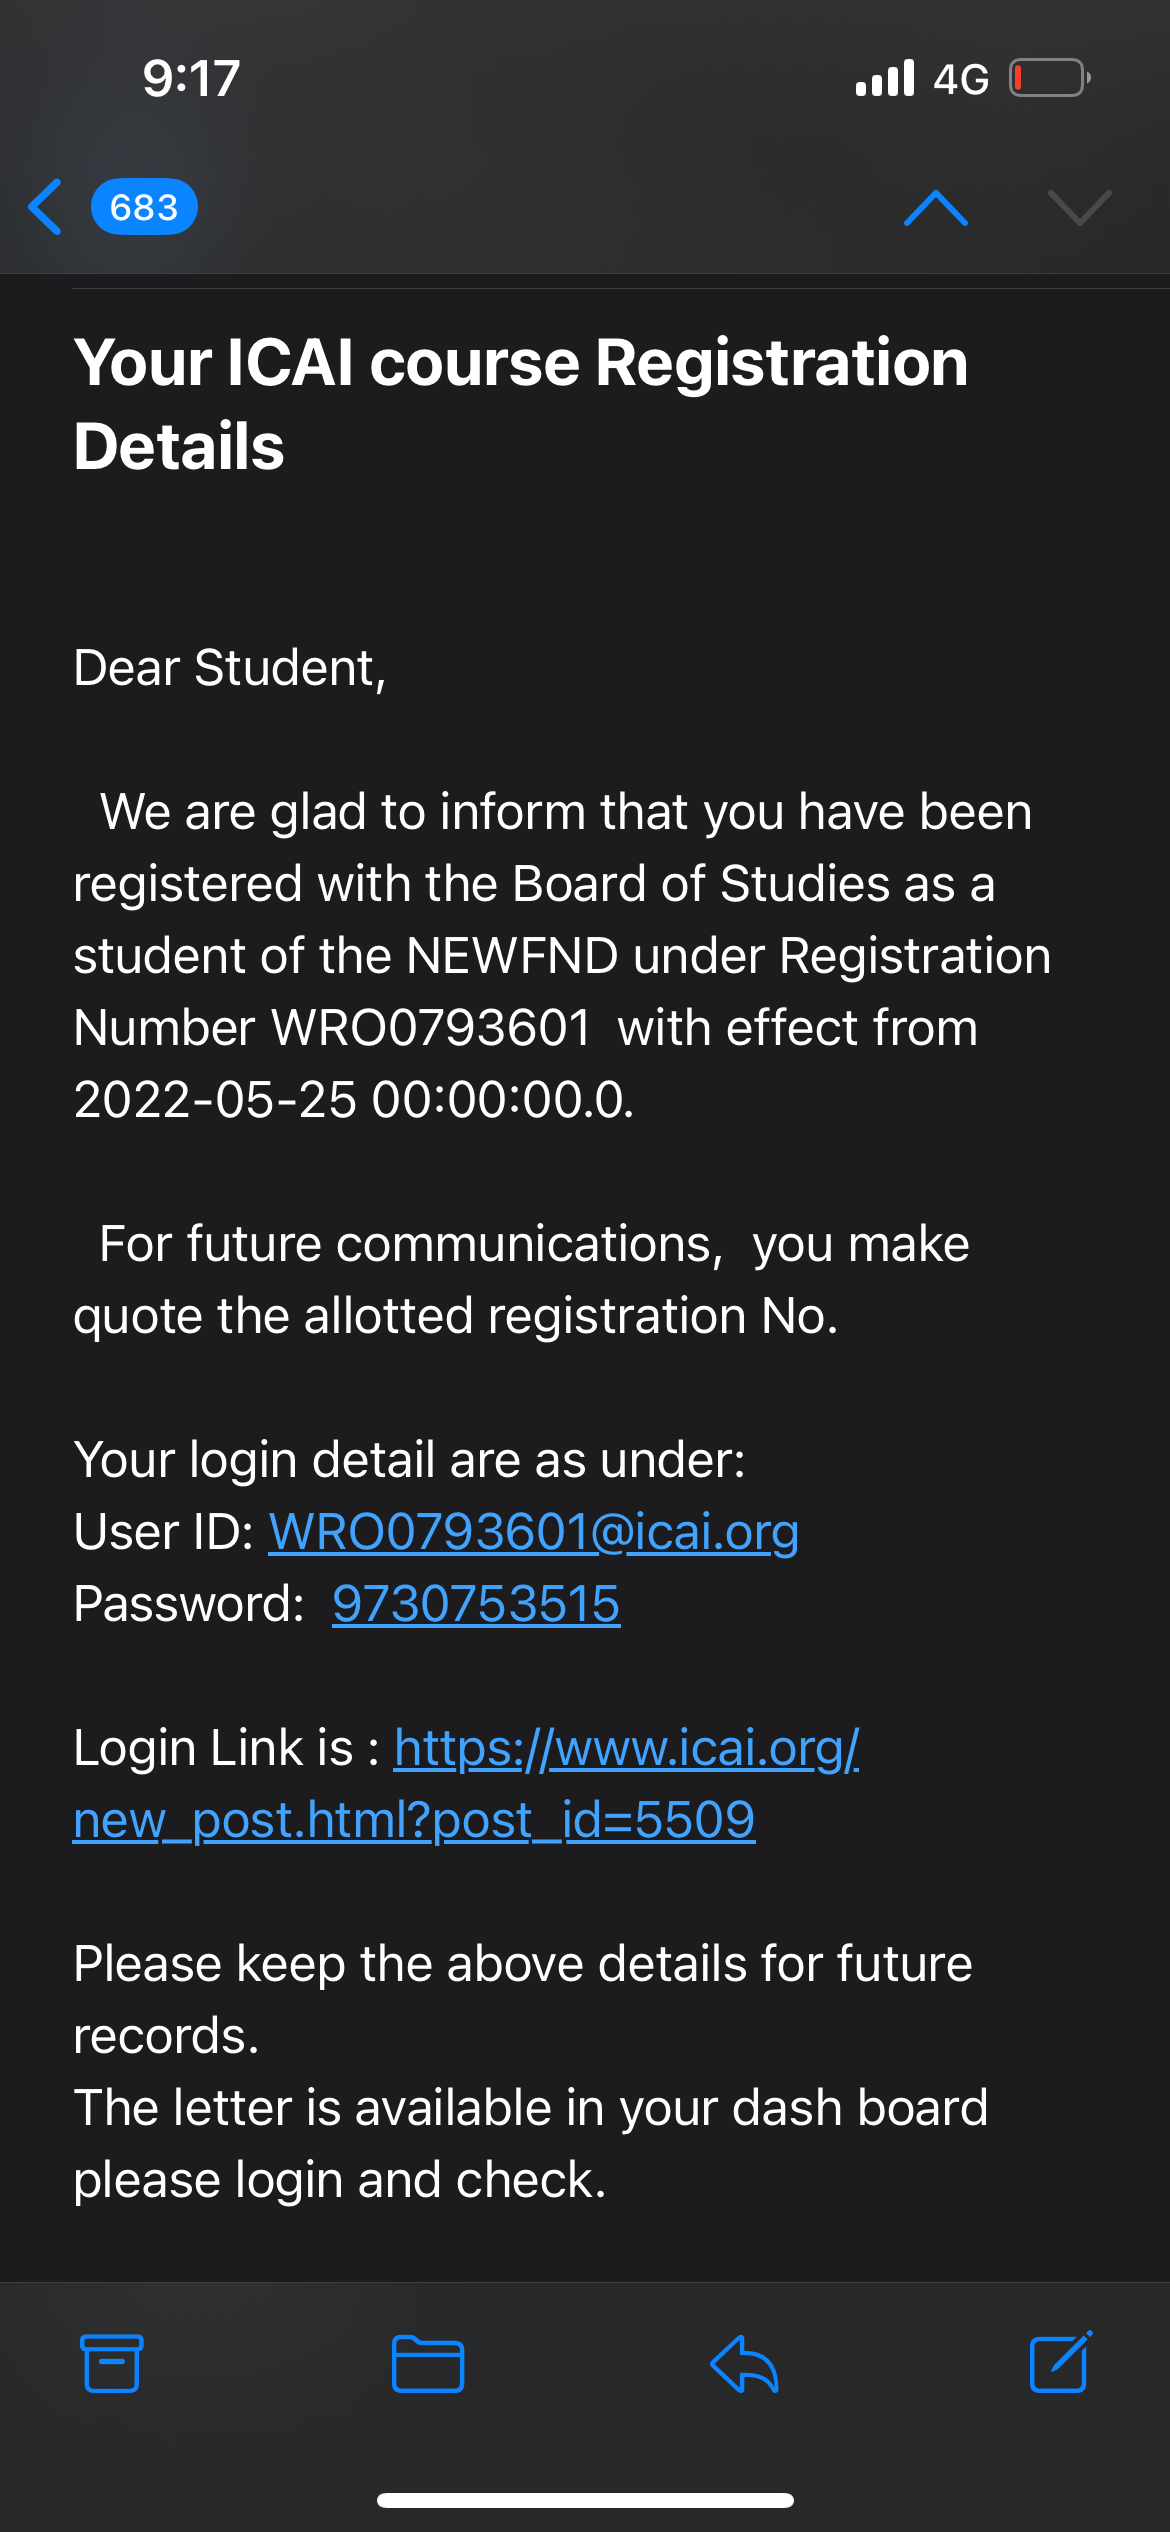The height and width of the screenshot is (2532, 1170).
Task: Go back to the mailbox list
Action: [46, 207]
